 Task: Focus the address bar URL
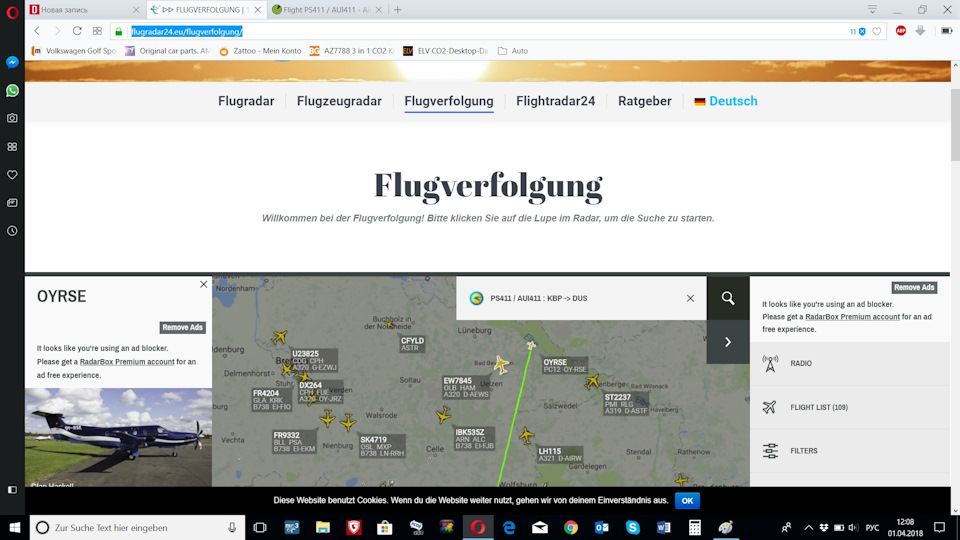point(187,32)
